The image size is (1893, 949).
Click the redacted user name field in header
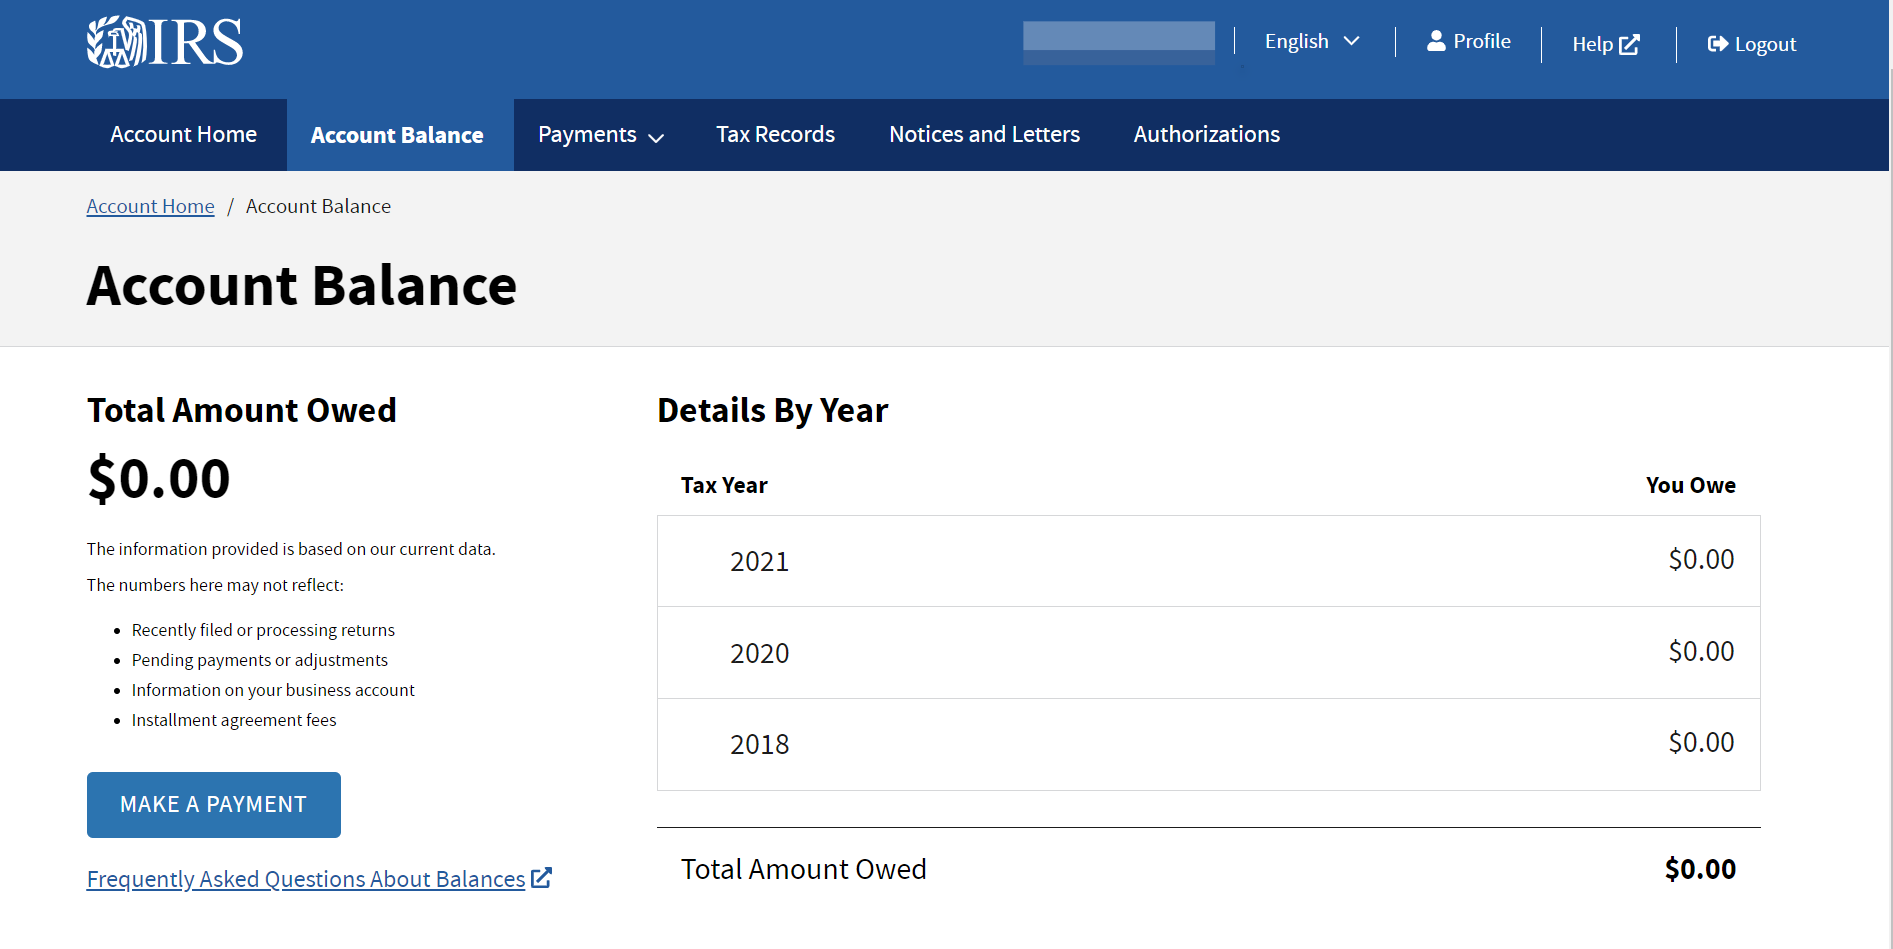point(1119,43)
